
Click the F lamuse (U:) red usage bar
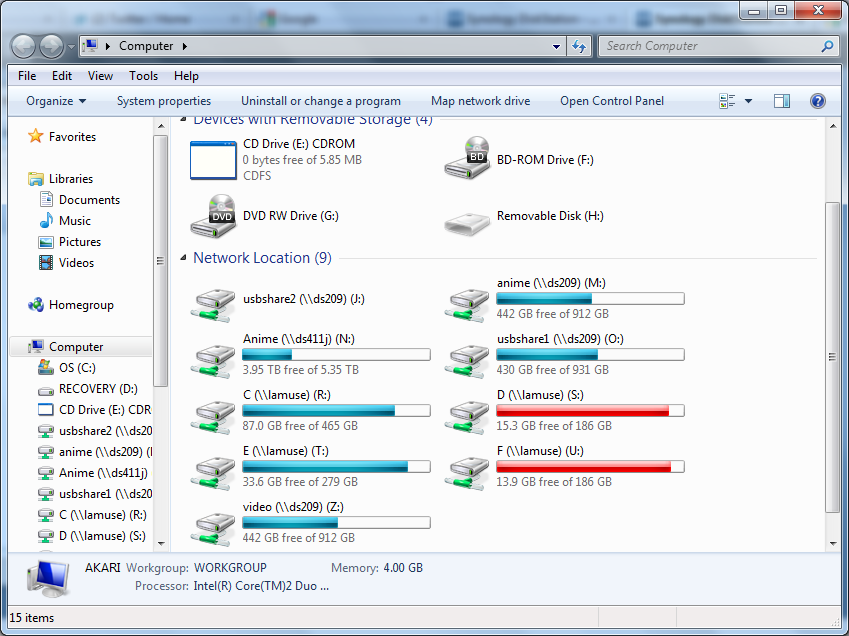pos(590,467)
